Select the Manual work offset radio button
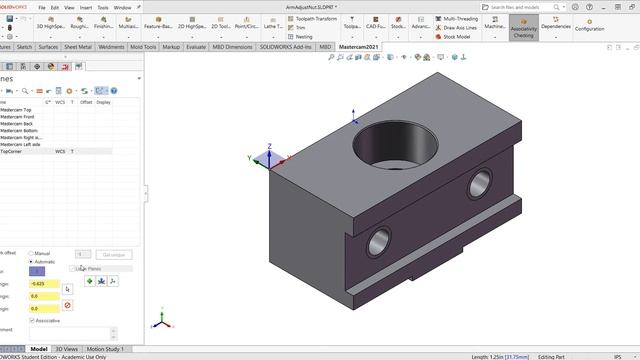640x360 pixels. pyautogui.click(x=31, y=253)
